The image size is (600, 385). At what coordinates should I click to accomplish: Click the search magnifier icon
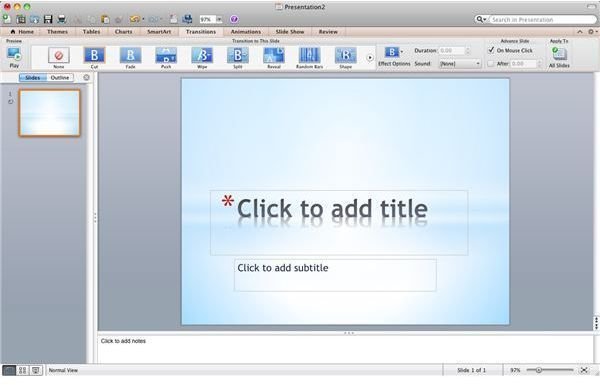480,19
